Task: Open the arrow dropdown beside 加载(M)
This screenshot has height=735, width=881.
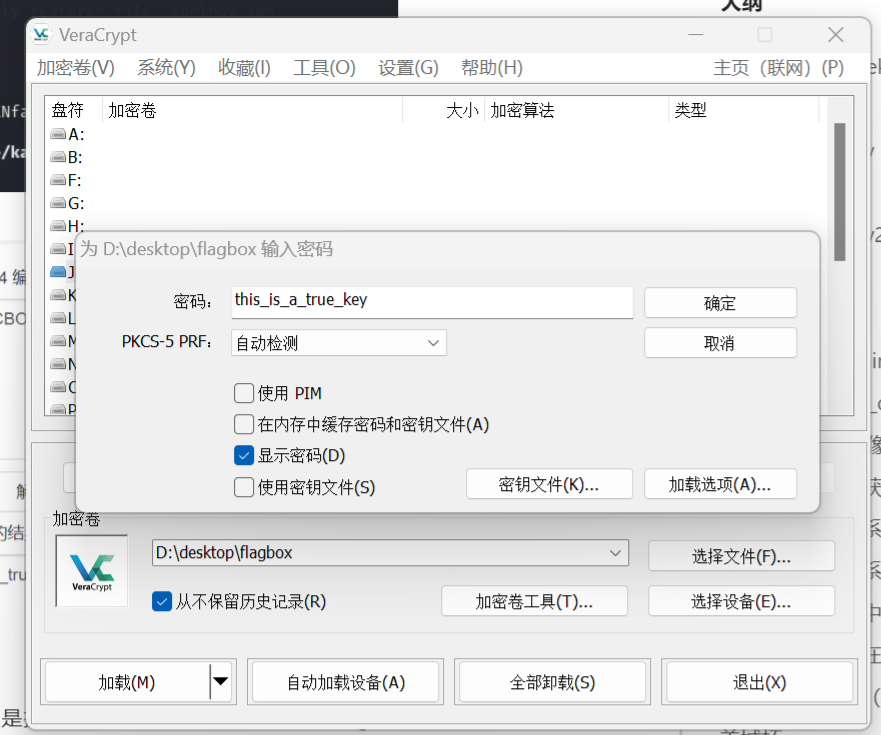Action: click(221, 682)
